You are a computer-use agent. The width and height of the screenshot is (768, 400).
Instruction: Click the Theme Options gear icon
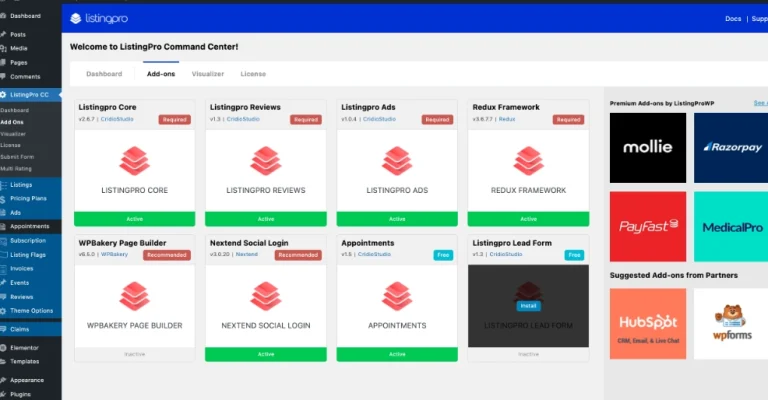tap(5, 310)
